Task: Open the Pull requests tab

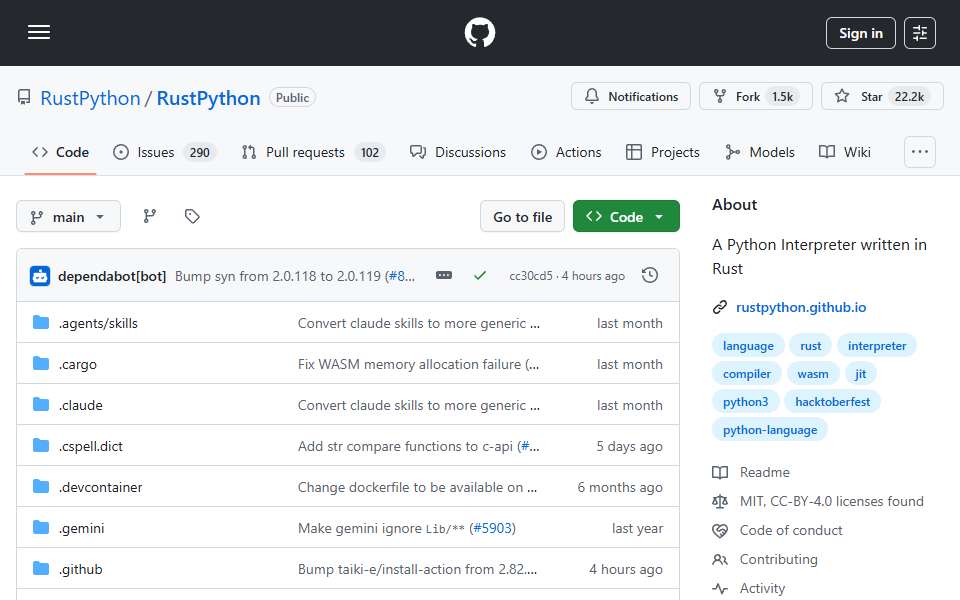Action: click(313, 152)
